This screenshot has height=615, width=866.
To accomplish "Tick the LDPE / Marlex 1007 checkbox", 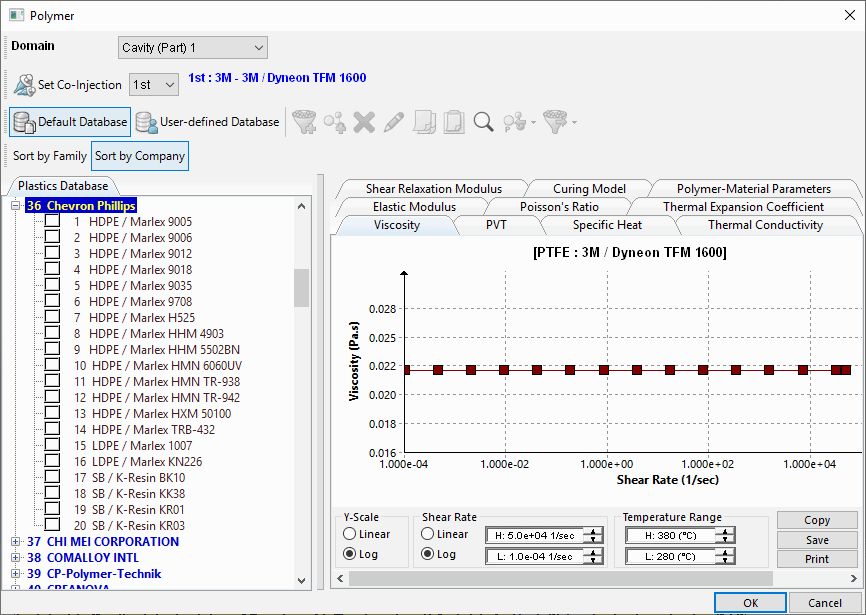I will 52,445.
